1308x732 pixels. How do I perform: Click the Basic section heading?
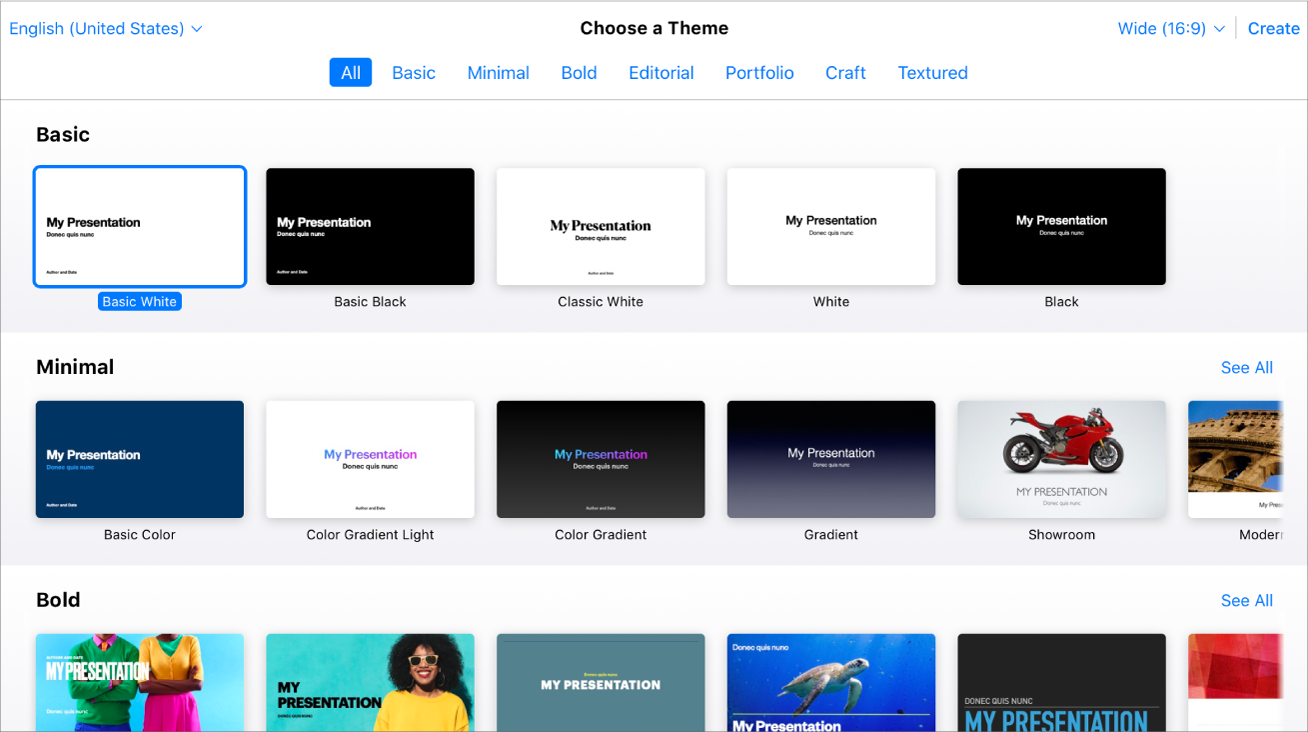tap(63, 135)
